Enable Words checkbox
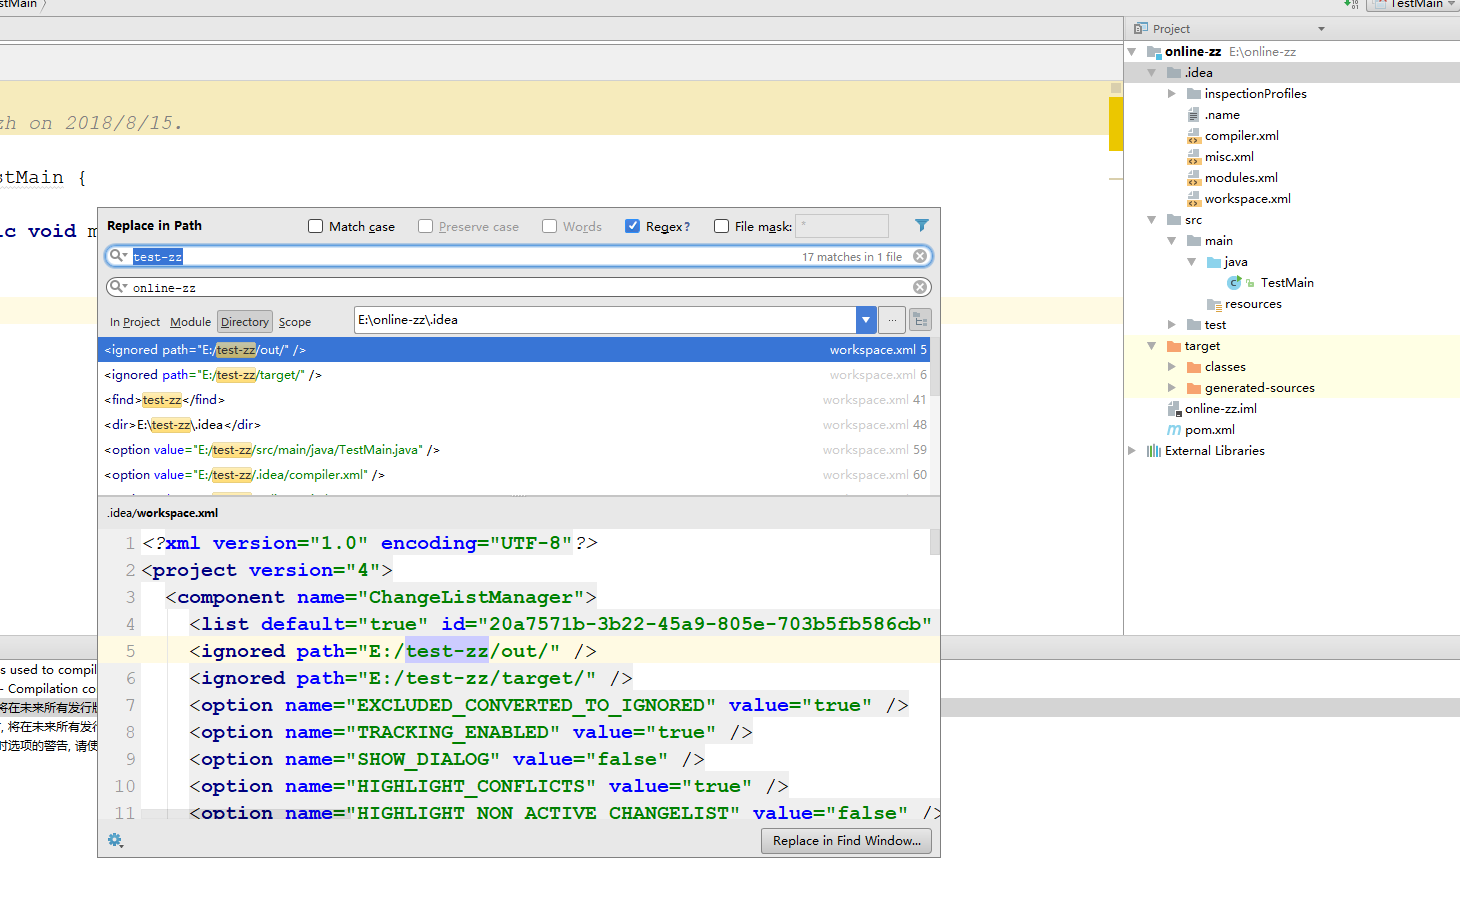 click(x=550, y=226)
